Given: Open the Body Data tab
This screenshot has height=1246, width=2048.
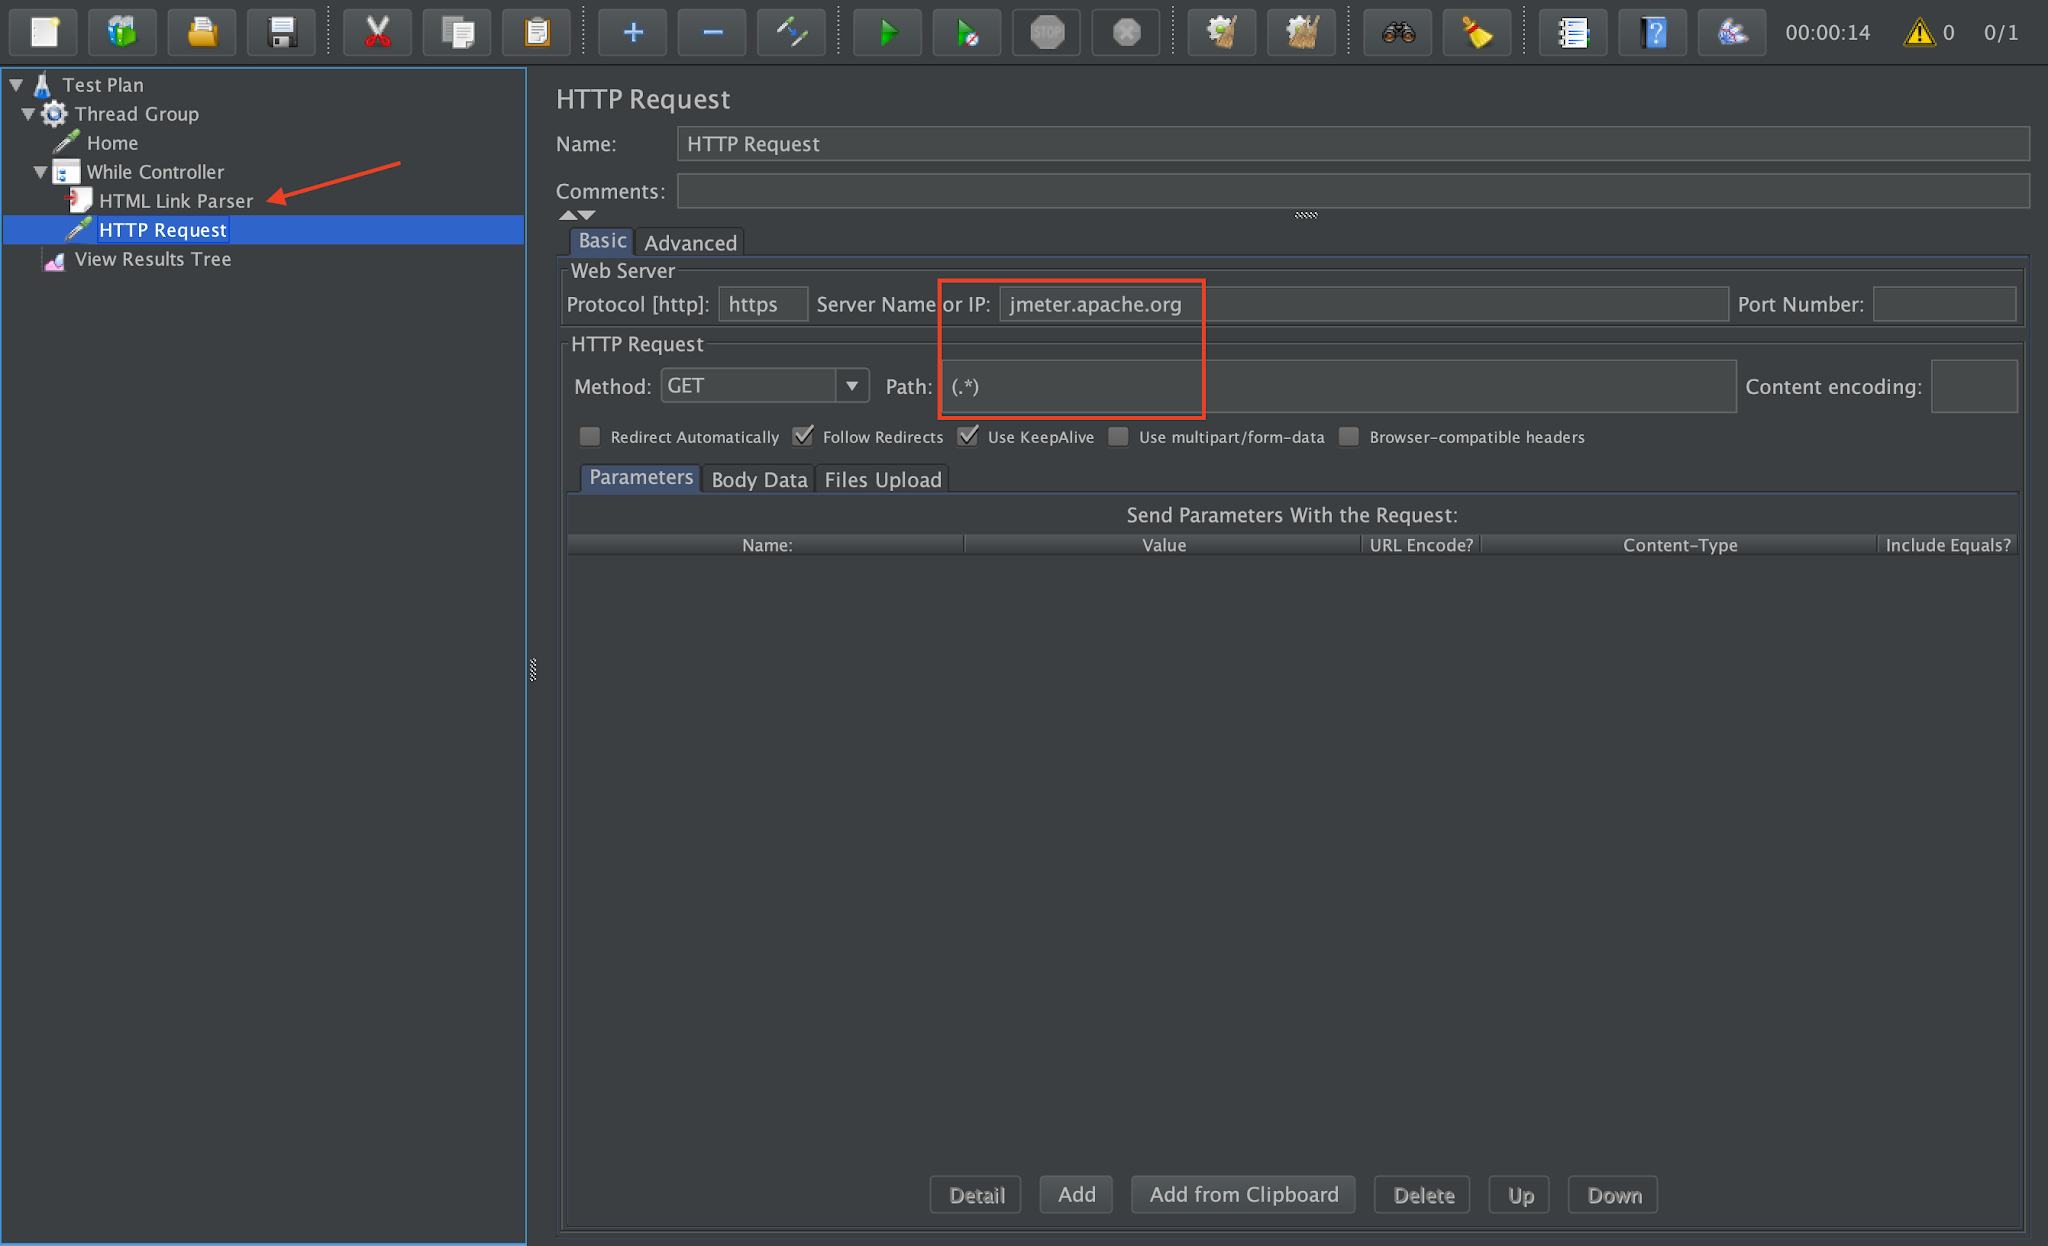Looking at the screenshot, I should [x=759, y=479].
